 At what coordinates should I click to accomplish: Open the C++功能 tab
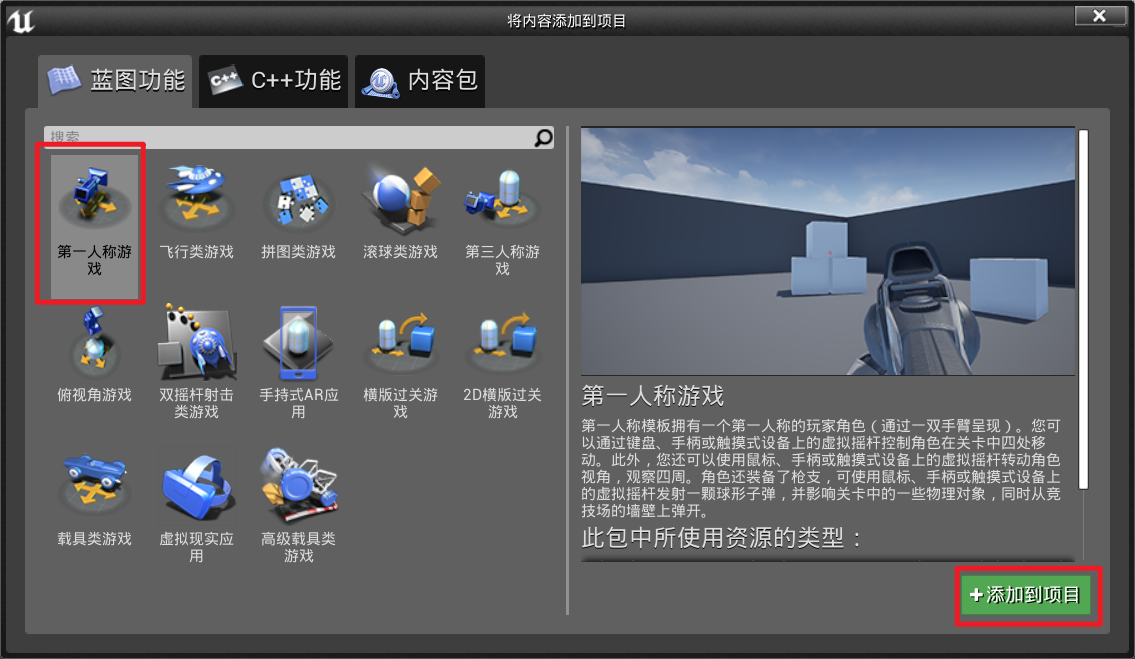(274, 80)
